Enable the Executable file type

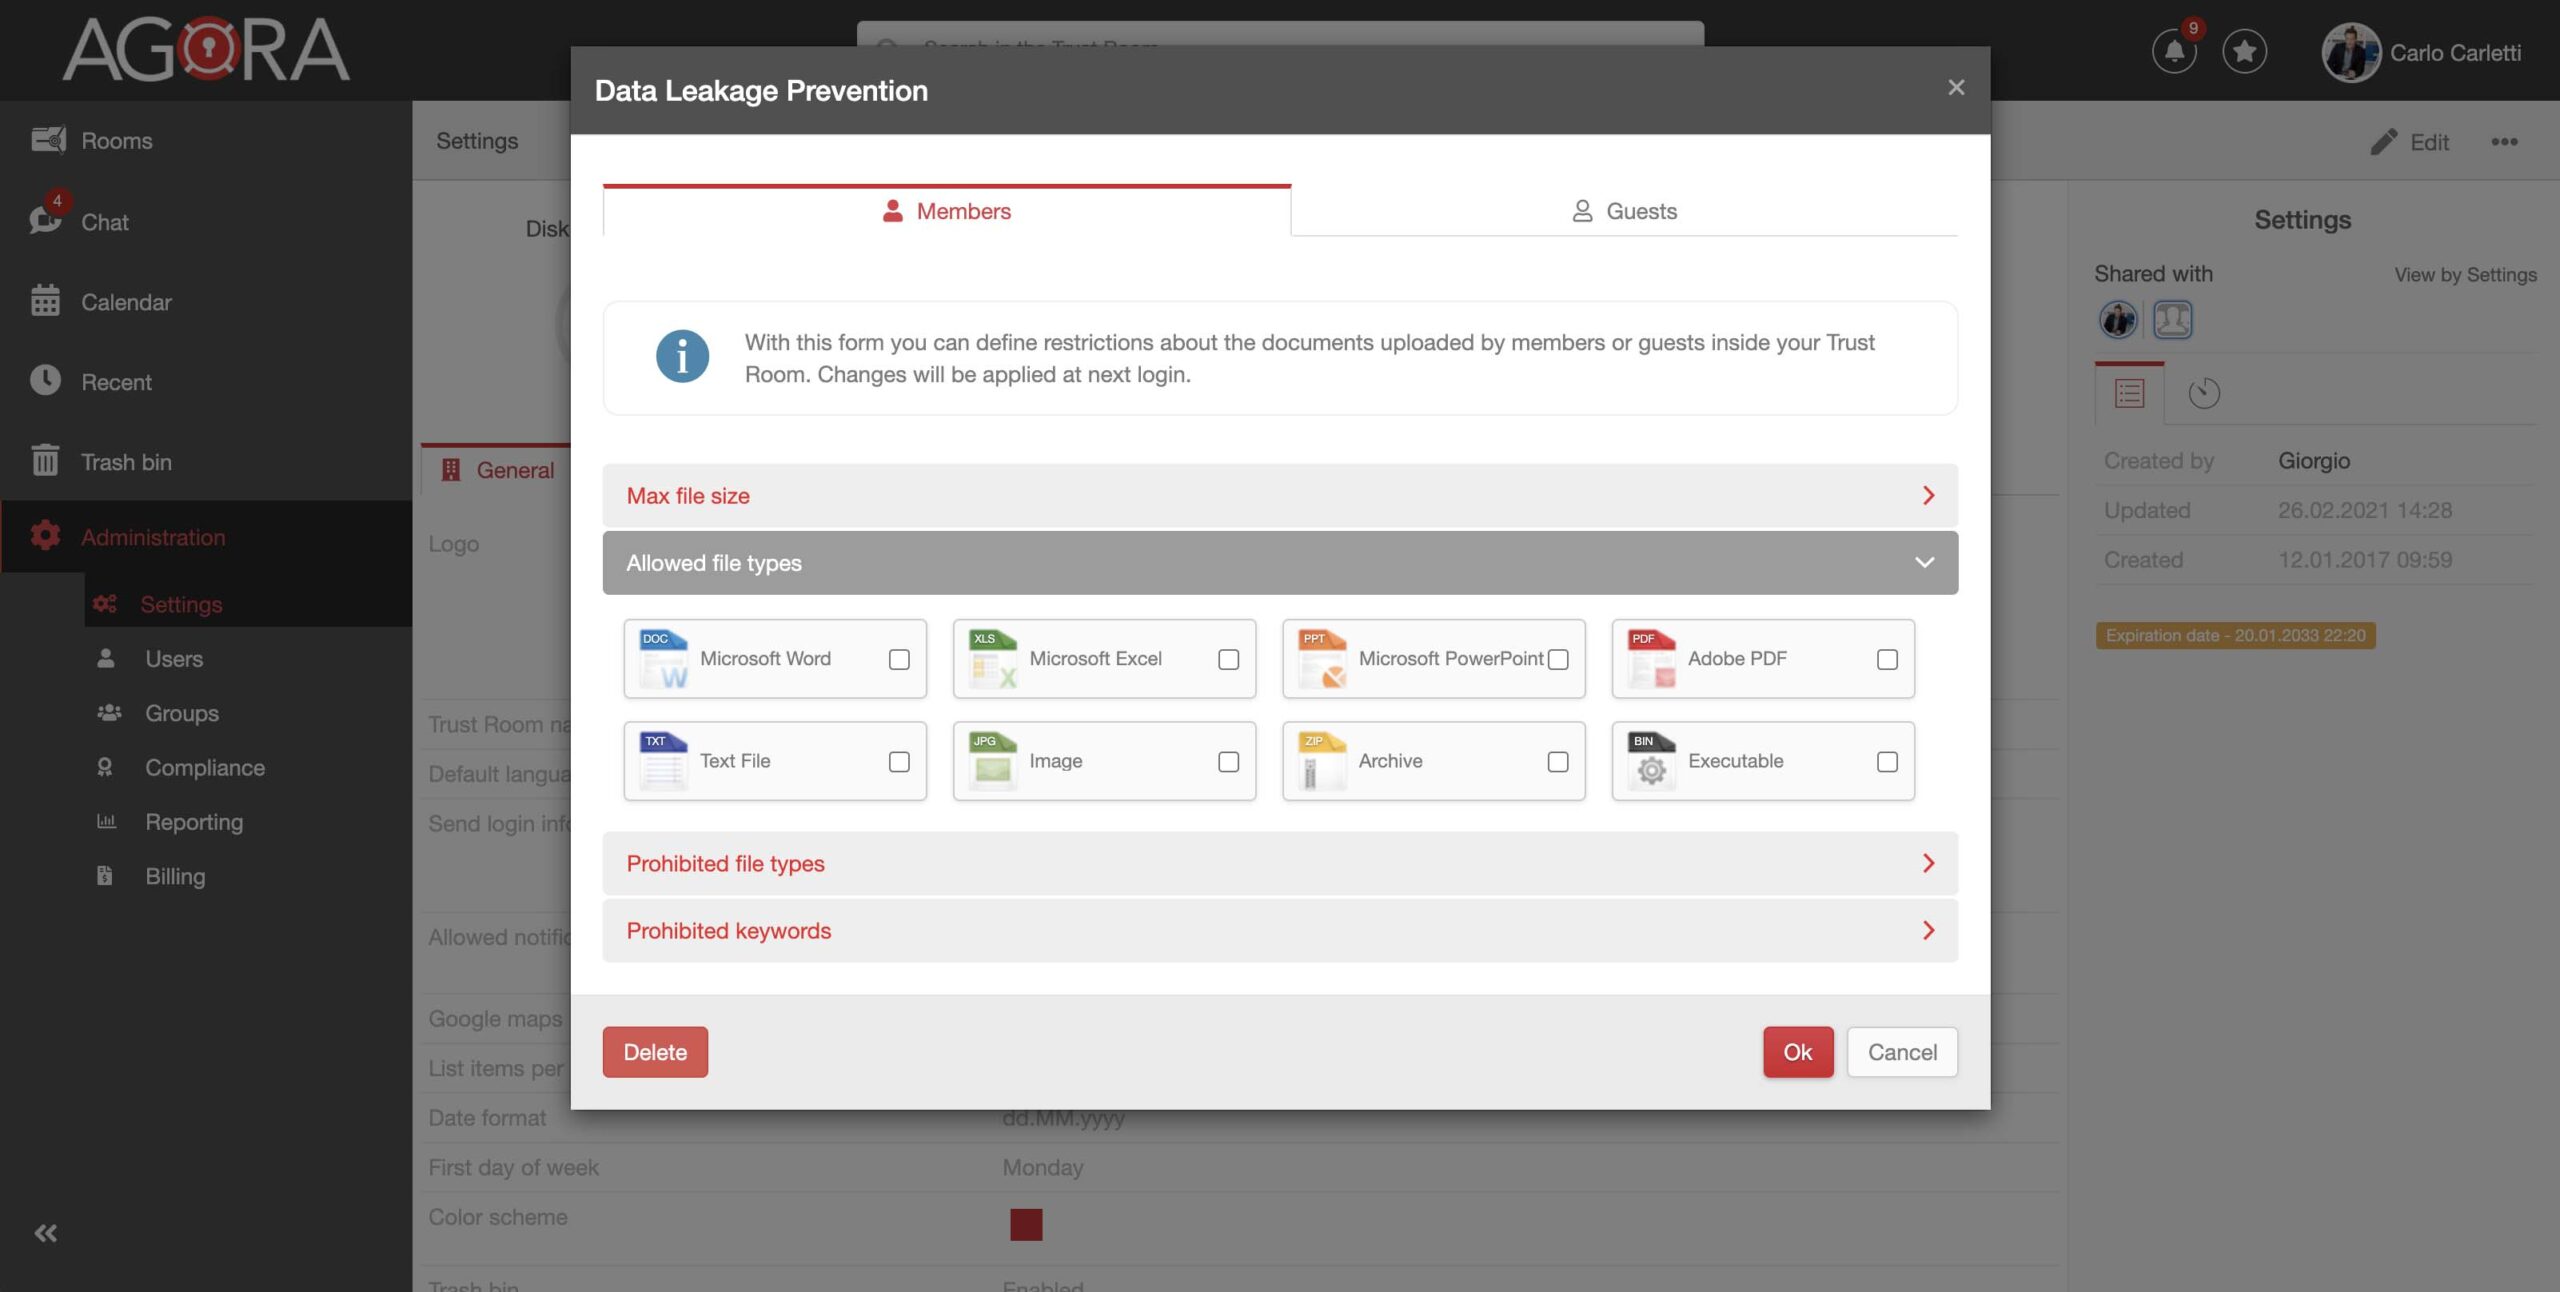pos(1886,761)
